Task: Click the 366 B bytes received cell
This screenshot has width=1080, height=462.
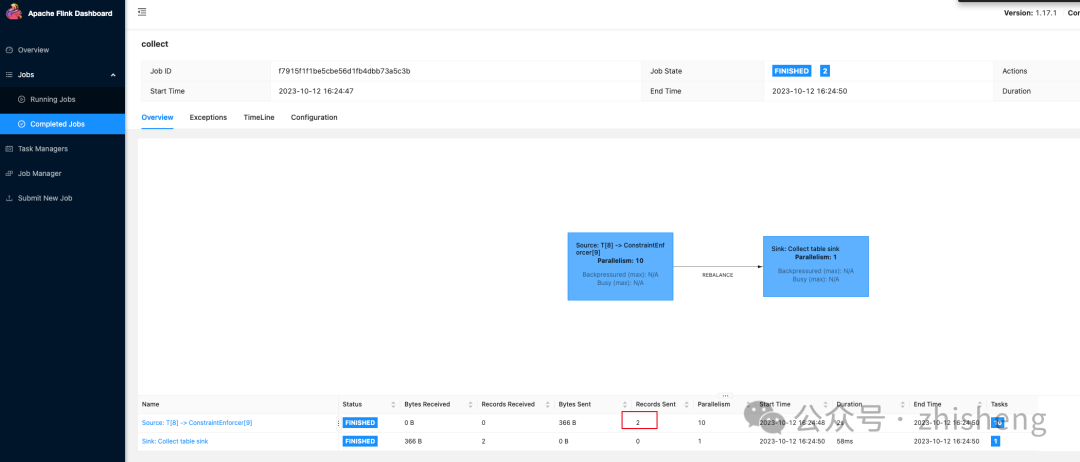Action: pos(414,441)
